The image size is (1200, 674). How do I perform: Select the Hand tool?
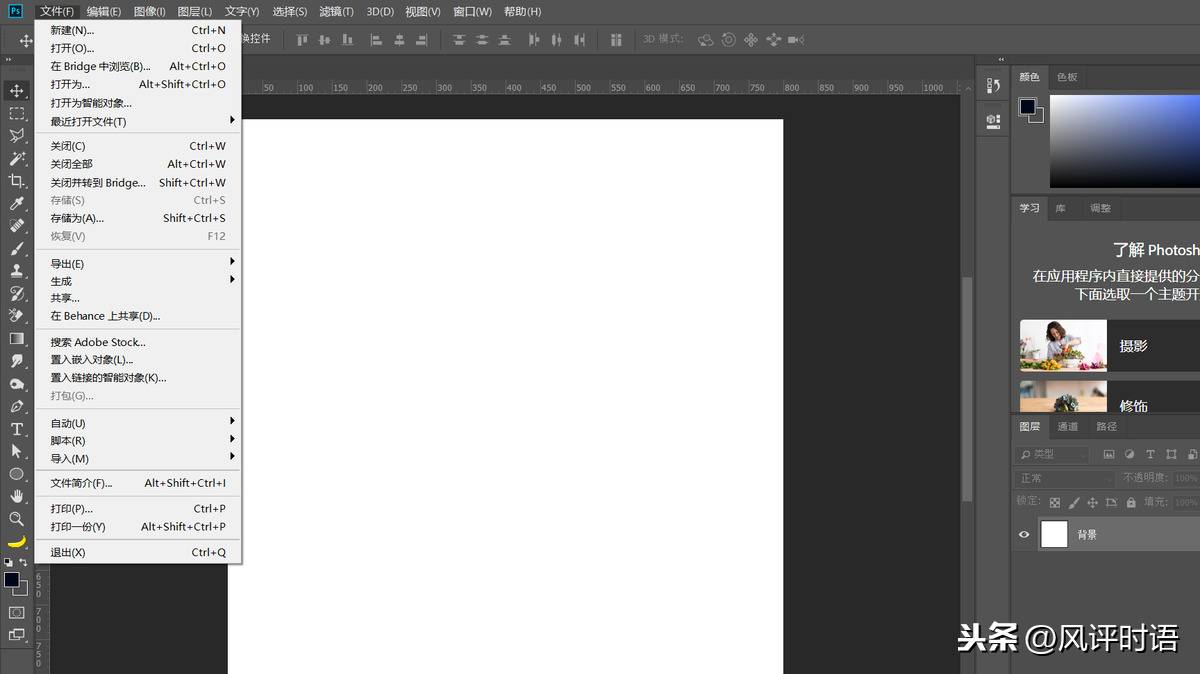coord(17,496)
